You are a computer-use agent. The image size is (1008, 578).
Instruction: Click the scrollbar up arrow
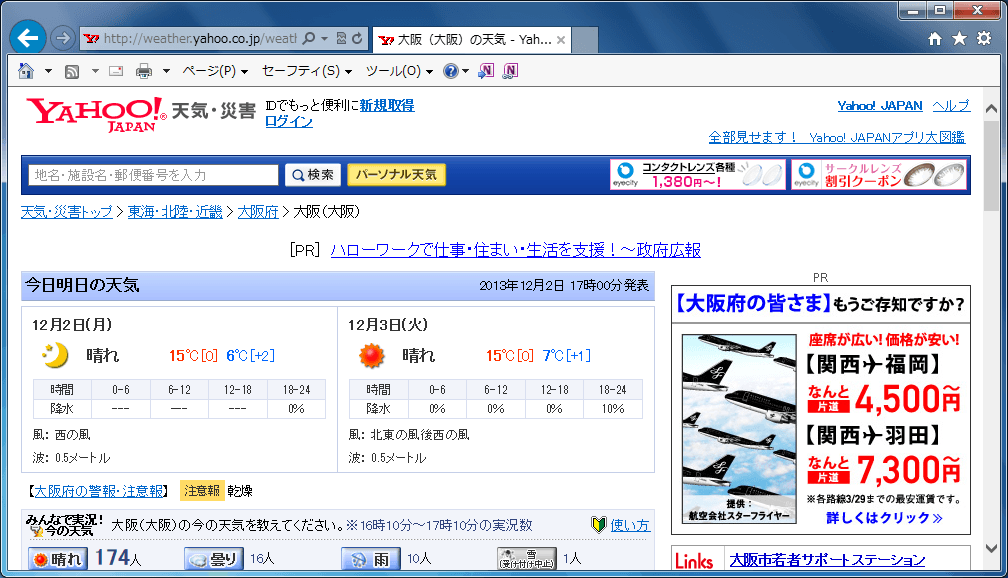click(x=991, y=109)
